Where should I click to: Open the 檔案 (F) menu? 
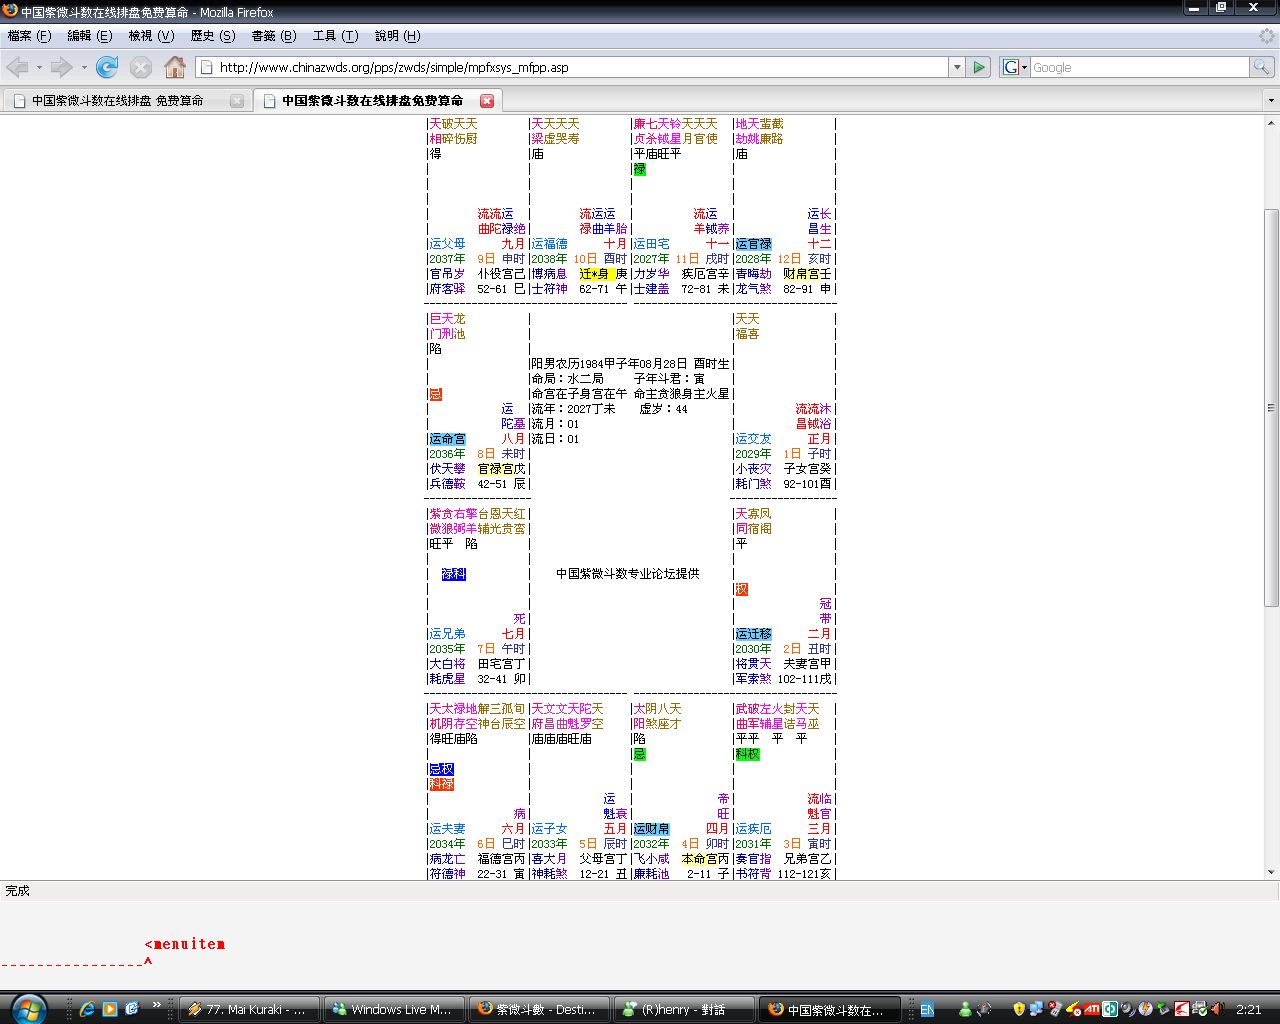click(x=29, y=36)
